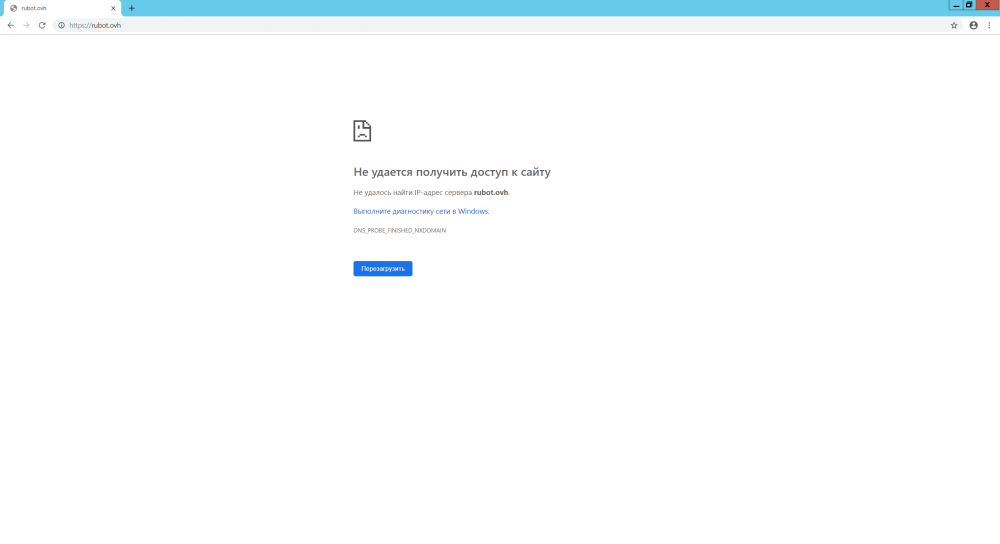The image size is (1000, 544).
Task: Close the Chrome window with red X
Action: (x=987, y=5)
